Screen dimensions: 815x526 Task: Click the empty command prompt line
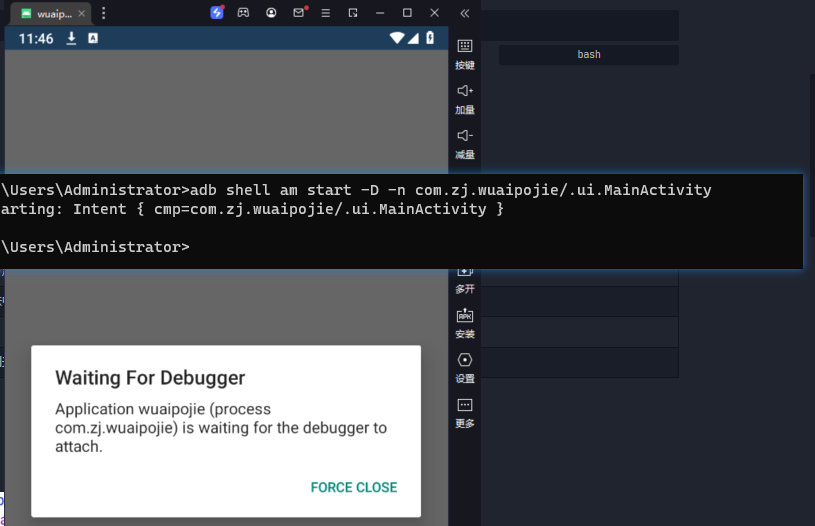[x=95, y=246]
